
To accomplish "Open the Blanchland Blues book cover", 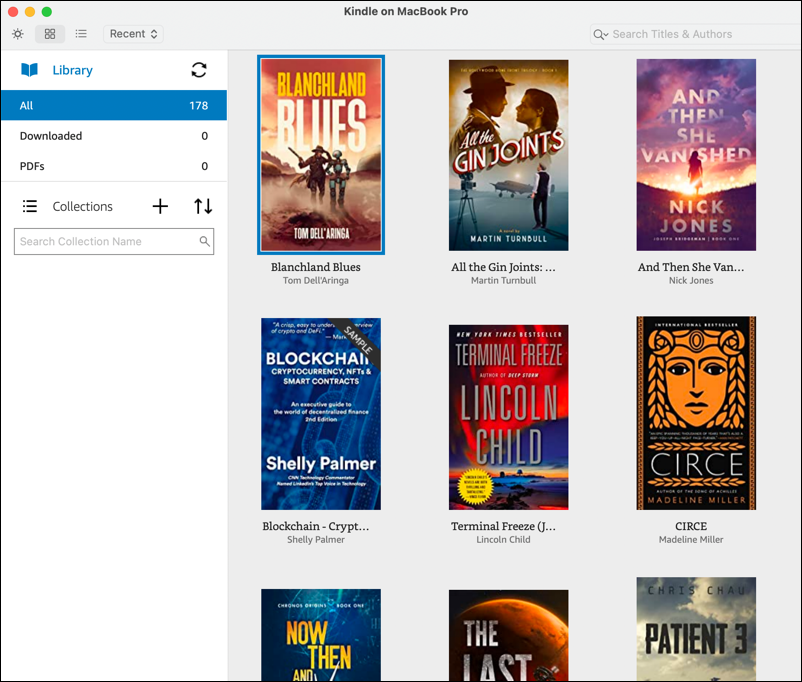I will tap(321, 155).
